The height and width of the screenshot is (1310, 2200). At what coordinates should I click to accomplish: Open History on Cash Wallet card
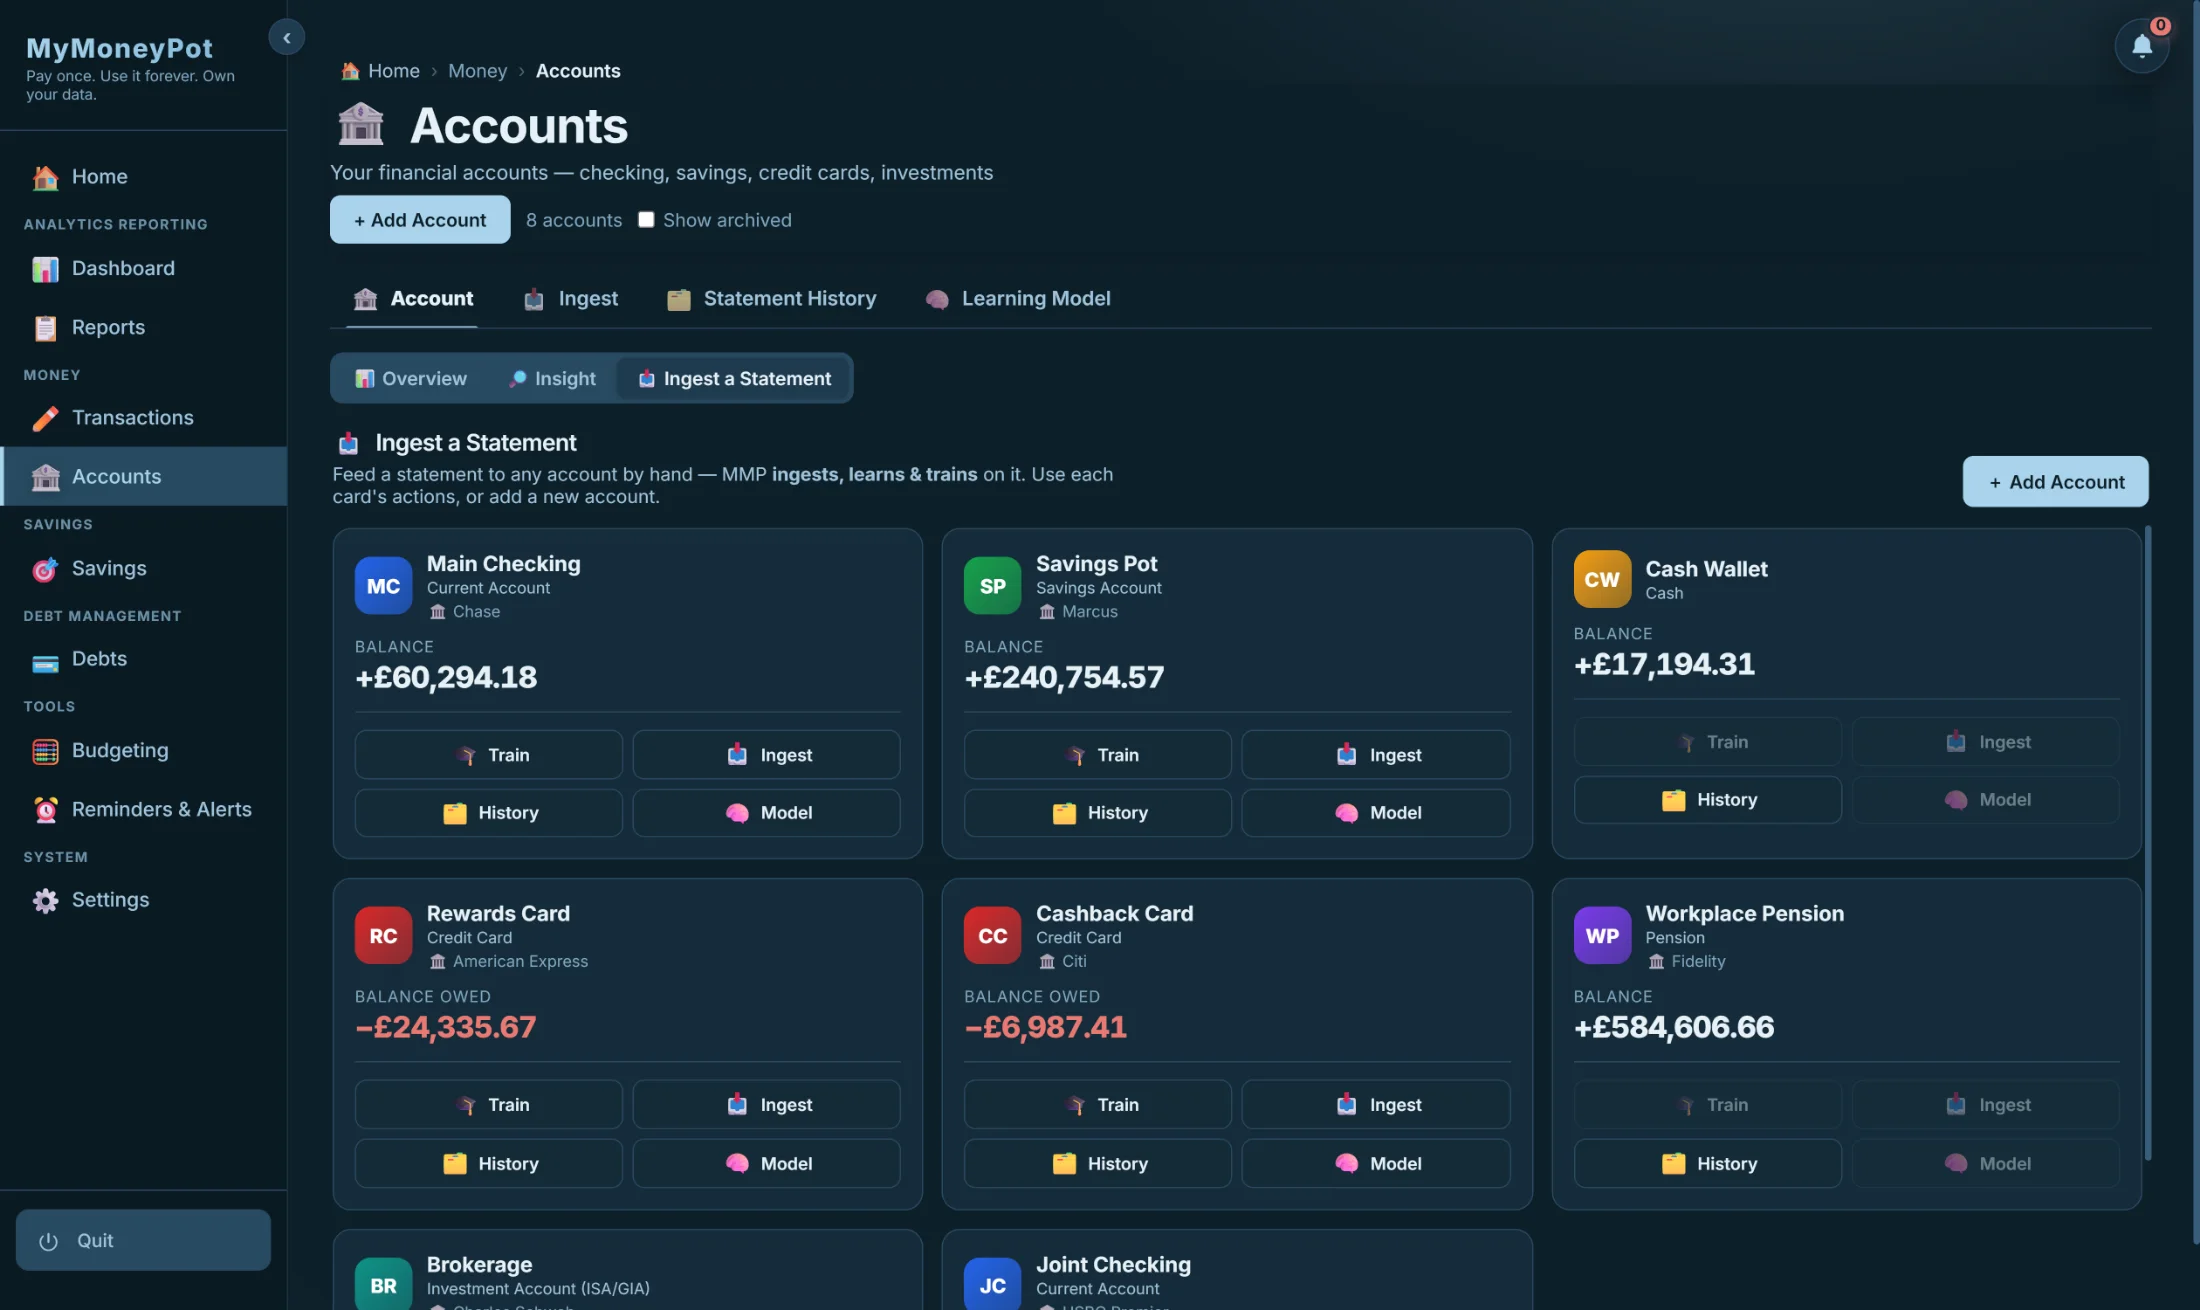click(1708, 800)
